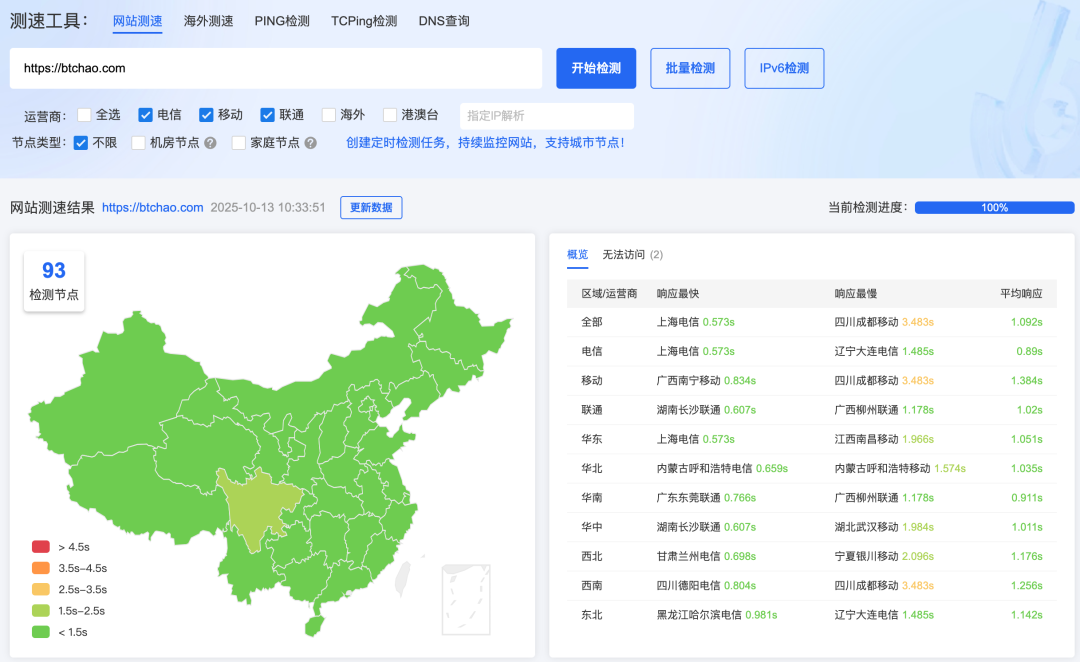Viewport: 1080px width, 662px height.
Task: Click the 批量检测 button
Action: tap(690, 68)
